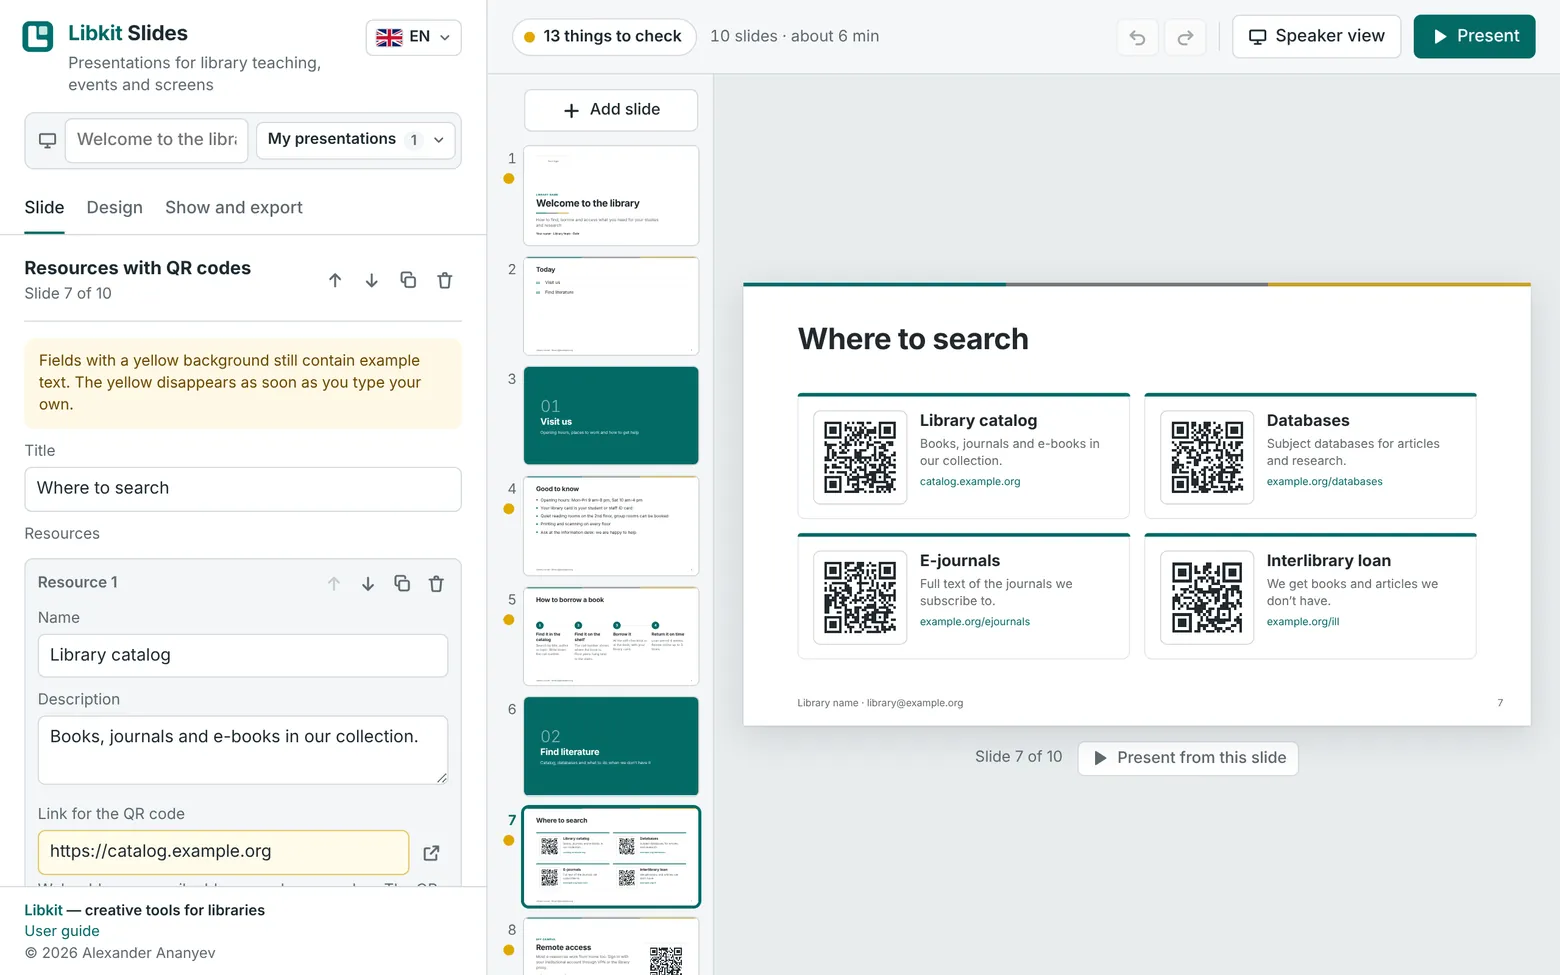Select slide 5 How to borrow a book thumbnail
This screenshot has width=1560, height=975.
[x=611, y=636]
